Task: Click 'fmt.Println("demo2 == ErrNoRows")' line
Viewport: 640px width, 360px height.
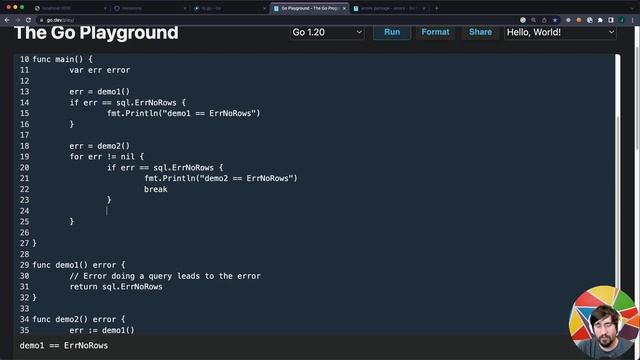Action: point(221,178)
